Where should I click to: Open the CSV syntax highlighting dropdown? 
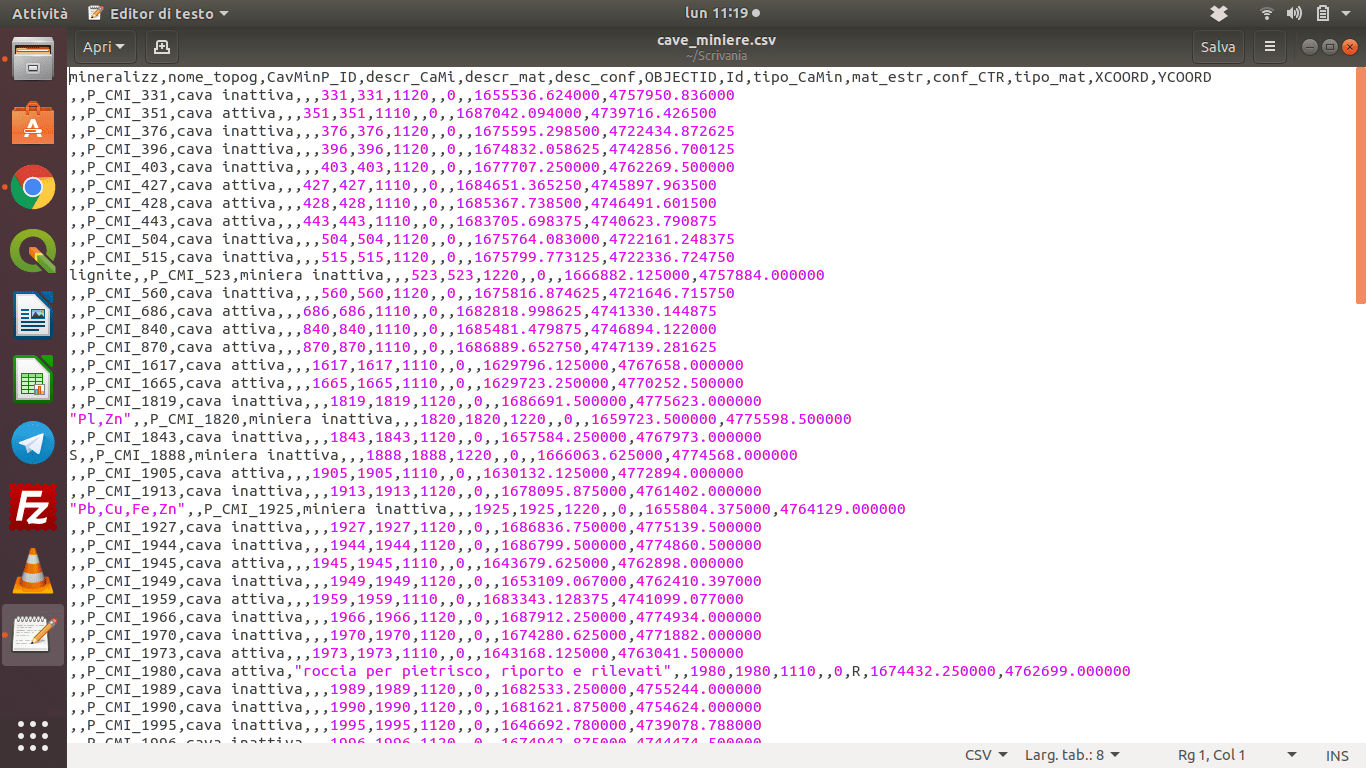point(986,755)
